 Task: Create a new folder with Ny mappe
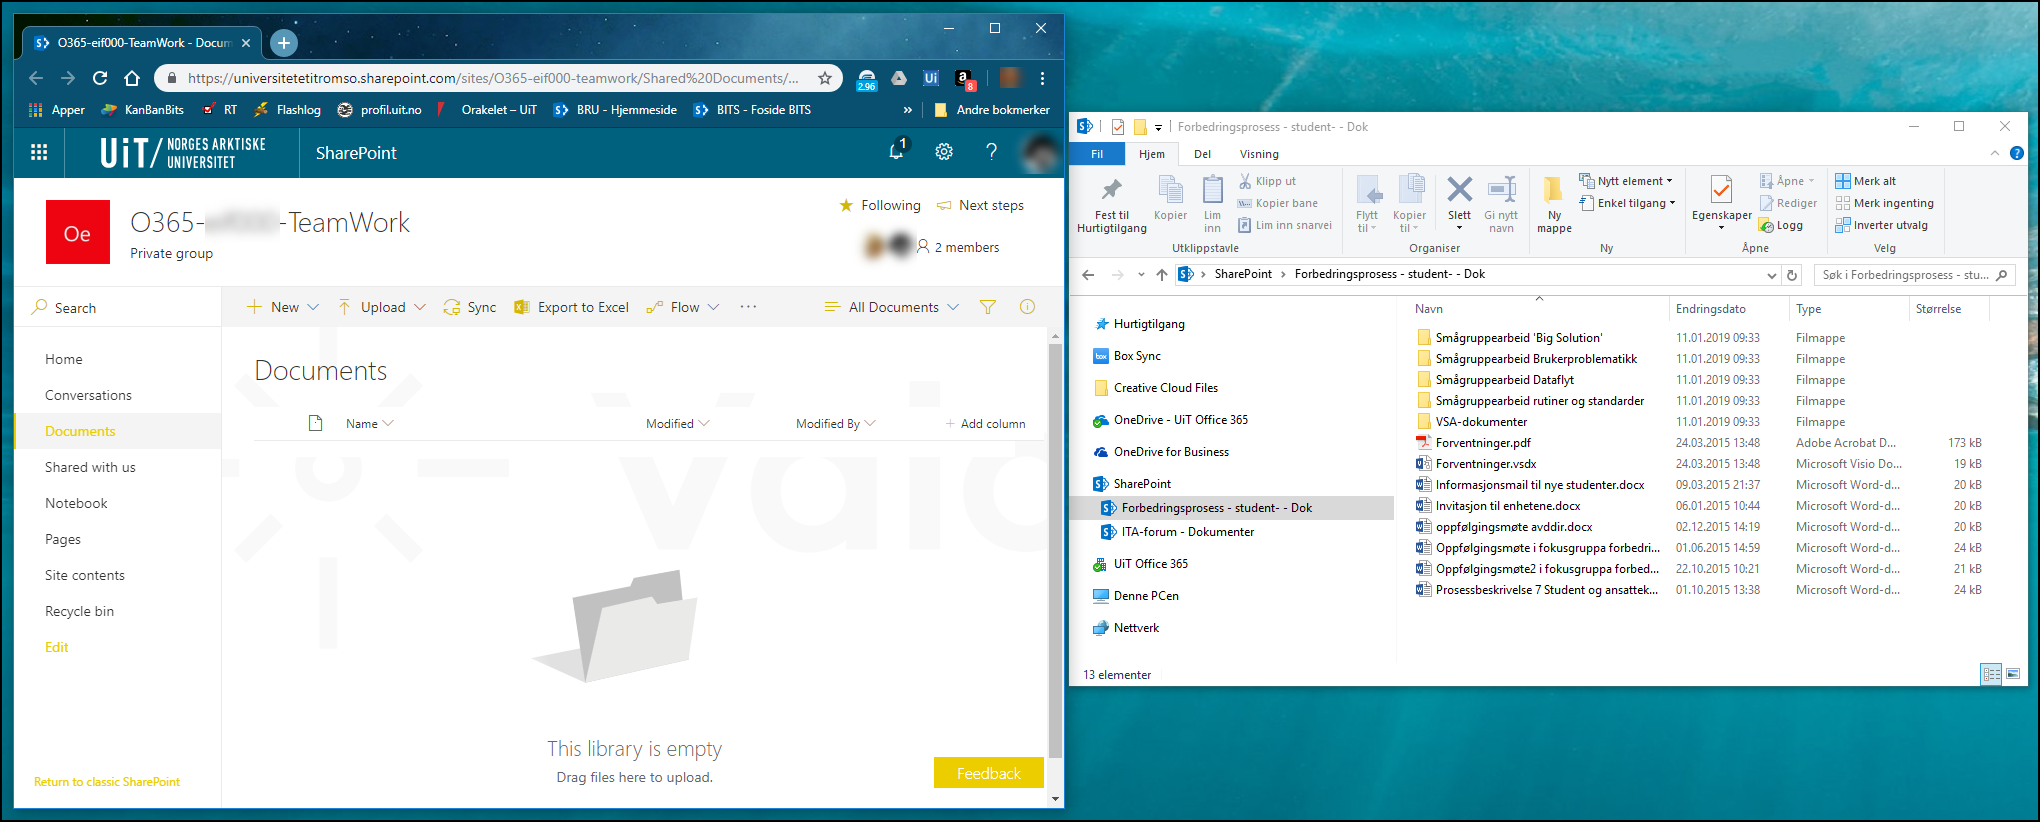click(x=1553, y=204)
